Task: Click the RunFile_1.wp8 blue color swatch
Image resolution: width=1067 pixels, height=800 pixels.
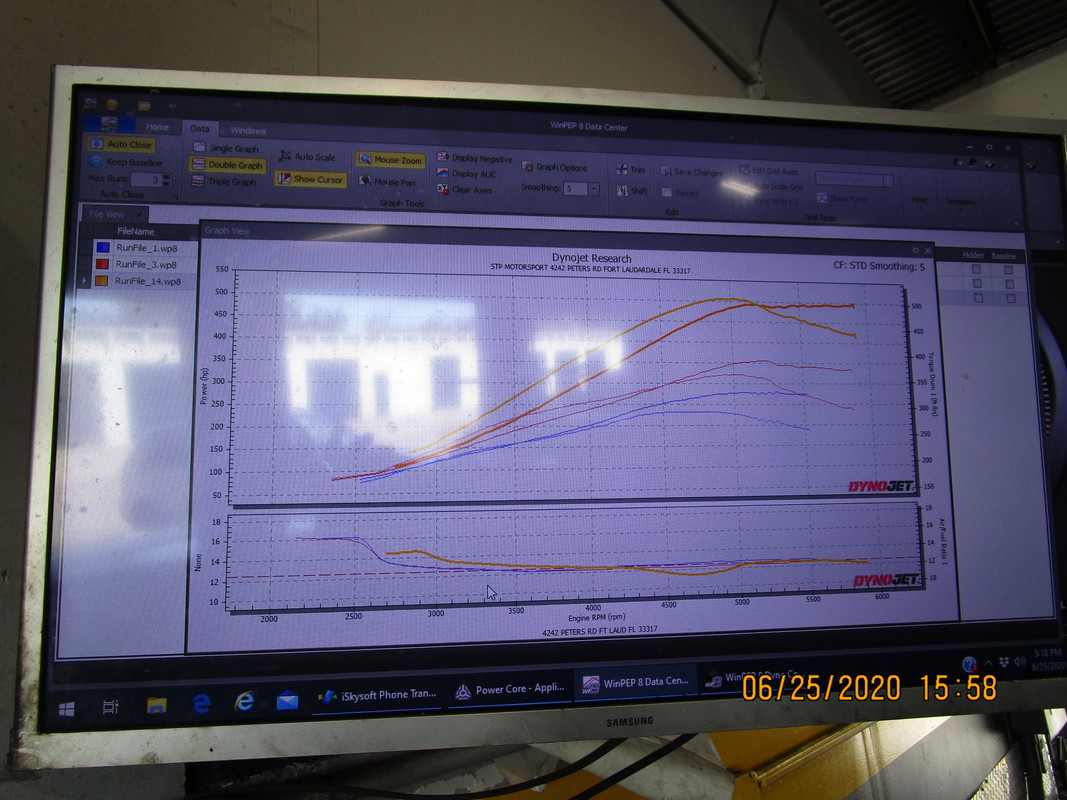Action: pyautogui.click(x=102, y=247)
